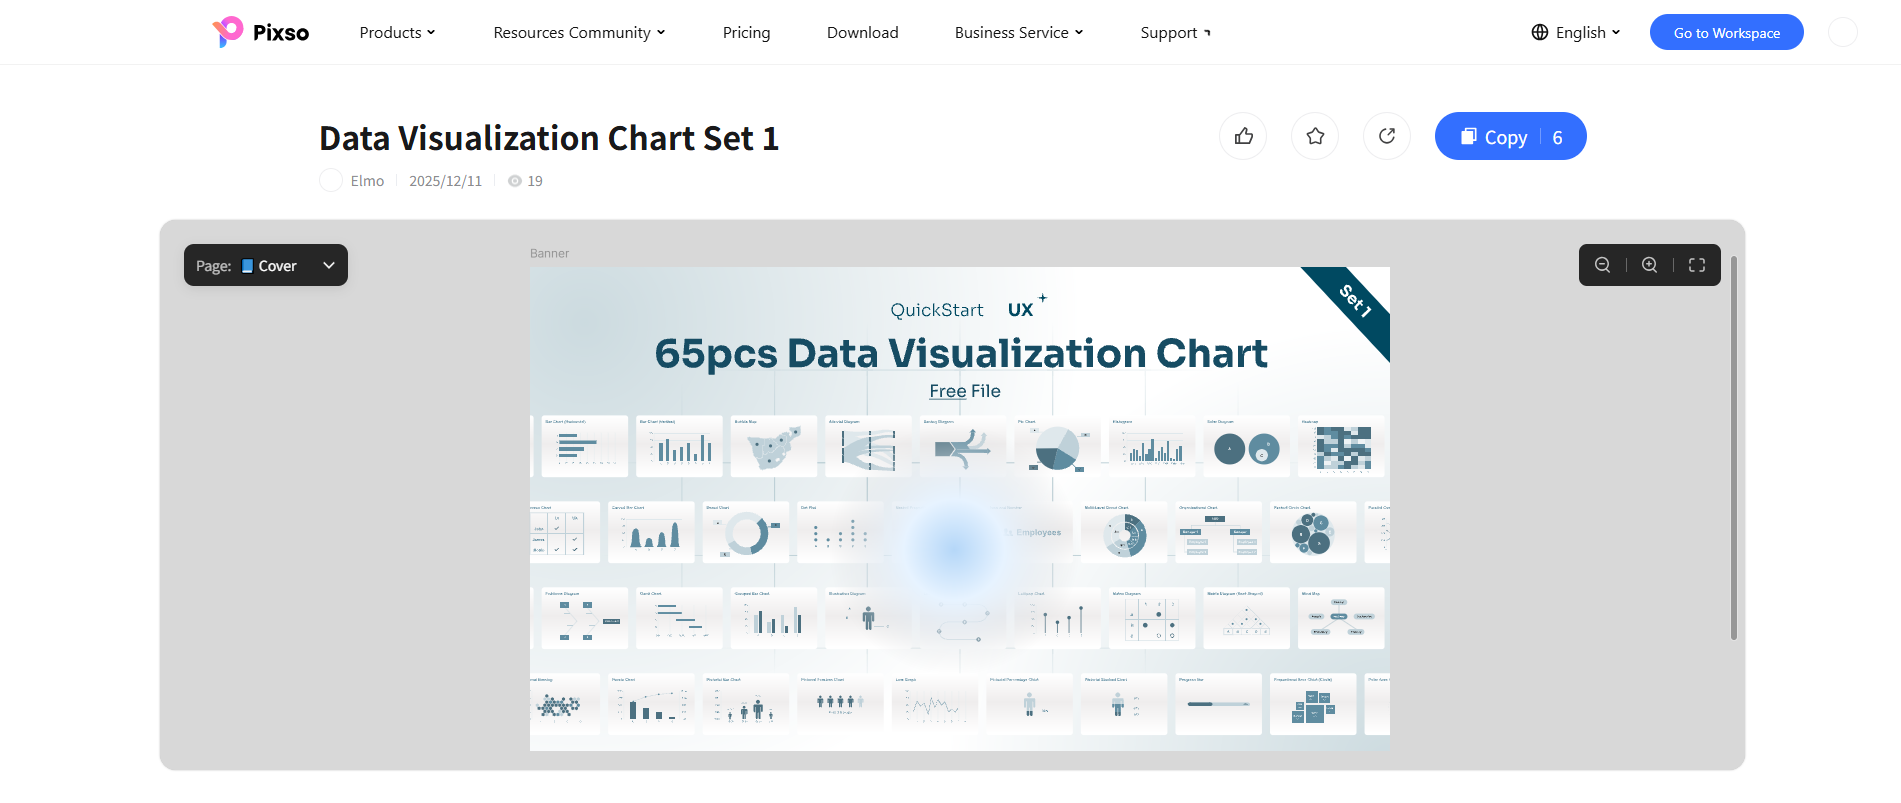The height and width of the screenshot is (803, 1901).
Task: Open the Page Cover selector
Action: tap(266, 265)
